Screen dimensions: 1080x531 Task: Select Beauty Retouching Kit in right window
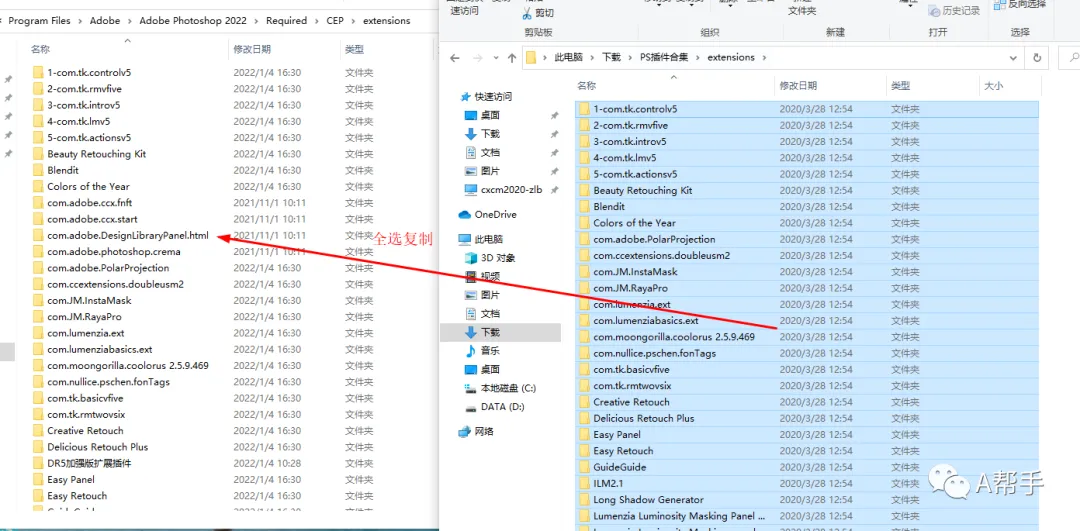coord(806,190)
